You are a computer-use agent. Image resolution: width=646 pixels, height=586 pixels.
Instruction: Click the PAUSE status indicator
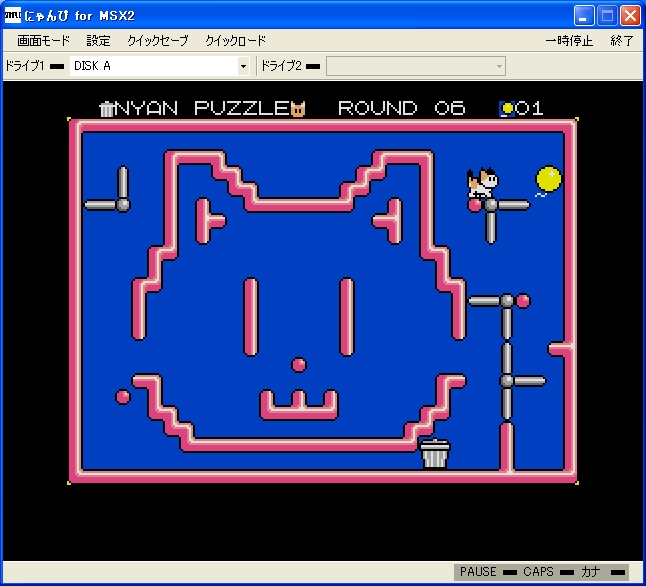pyautogui.click(x=488, y=572)
